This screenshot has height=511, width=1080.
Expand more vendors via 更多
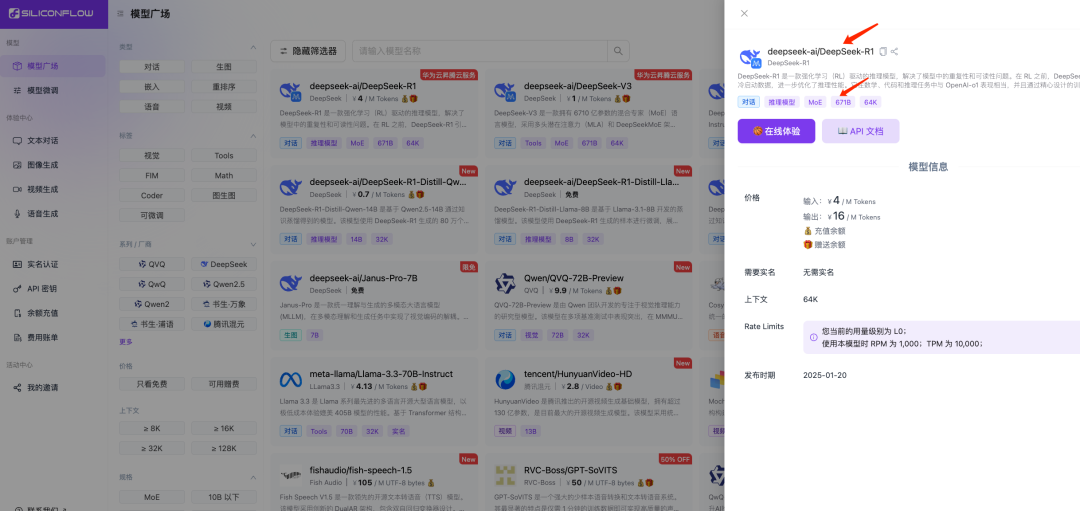point(126,342)
